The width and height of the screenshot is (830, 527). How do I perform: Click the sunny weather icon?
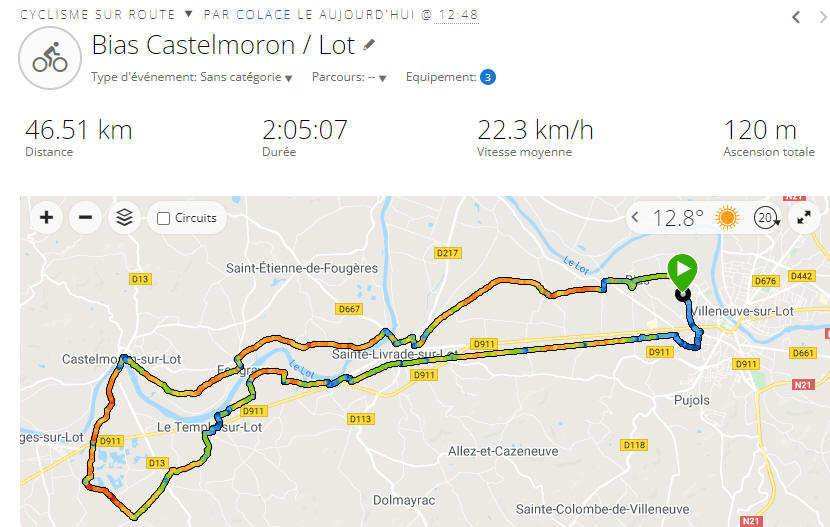pyautogui.click(x=727, y=217)
